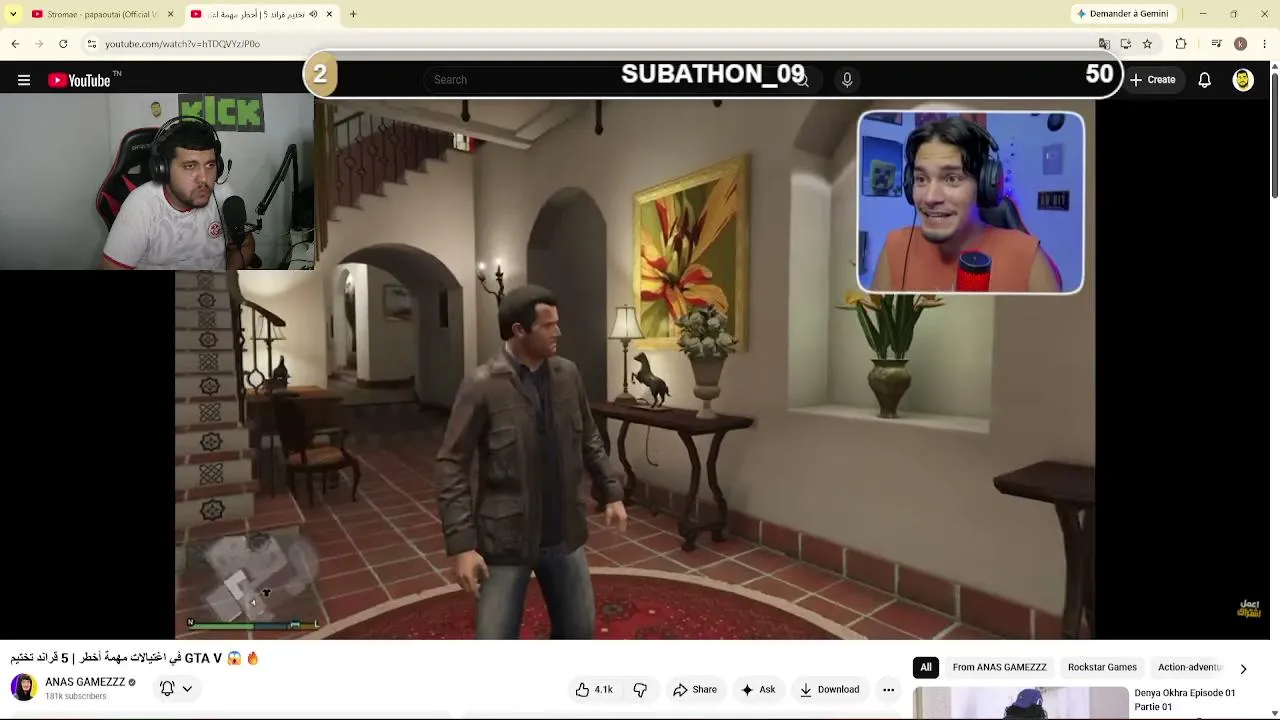Open more actions three-dot menu under video
Image resolution: width=1280 pixels, height=720 pixels.
(888, 689)
